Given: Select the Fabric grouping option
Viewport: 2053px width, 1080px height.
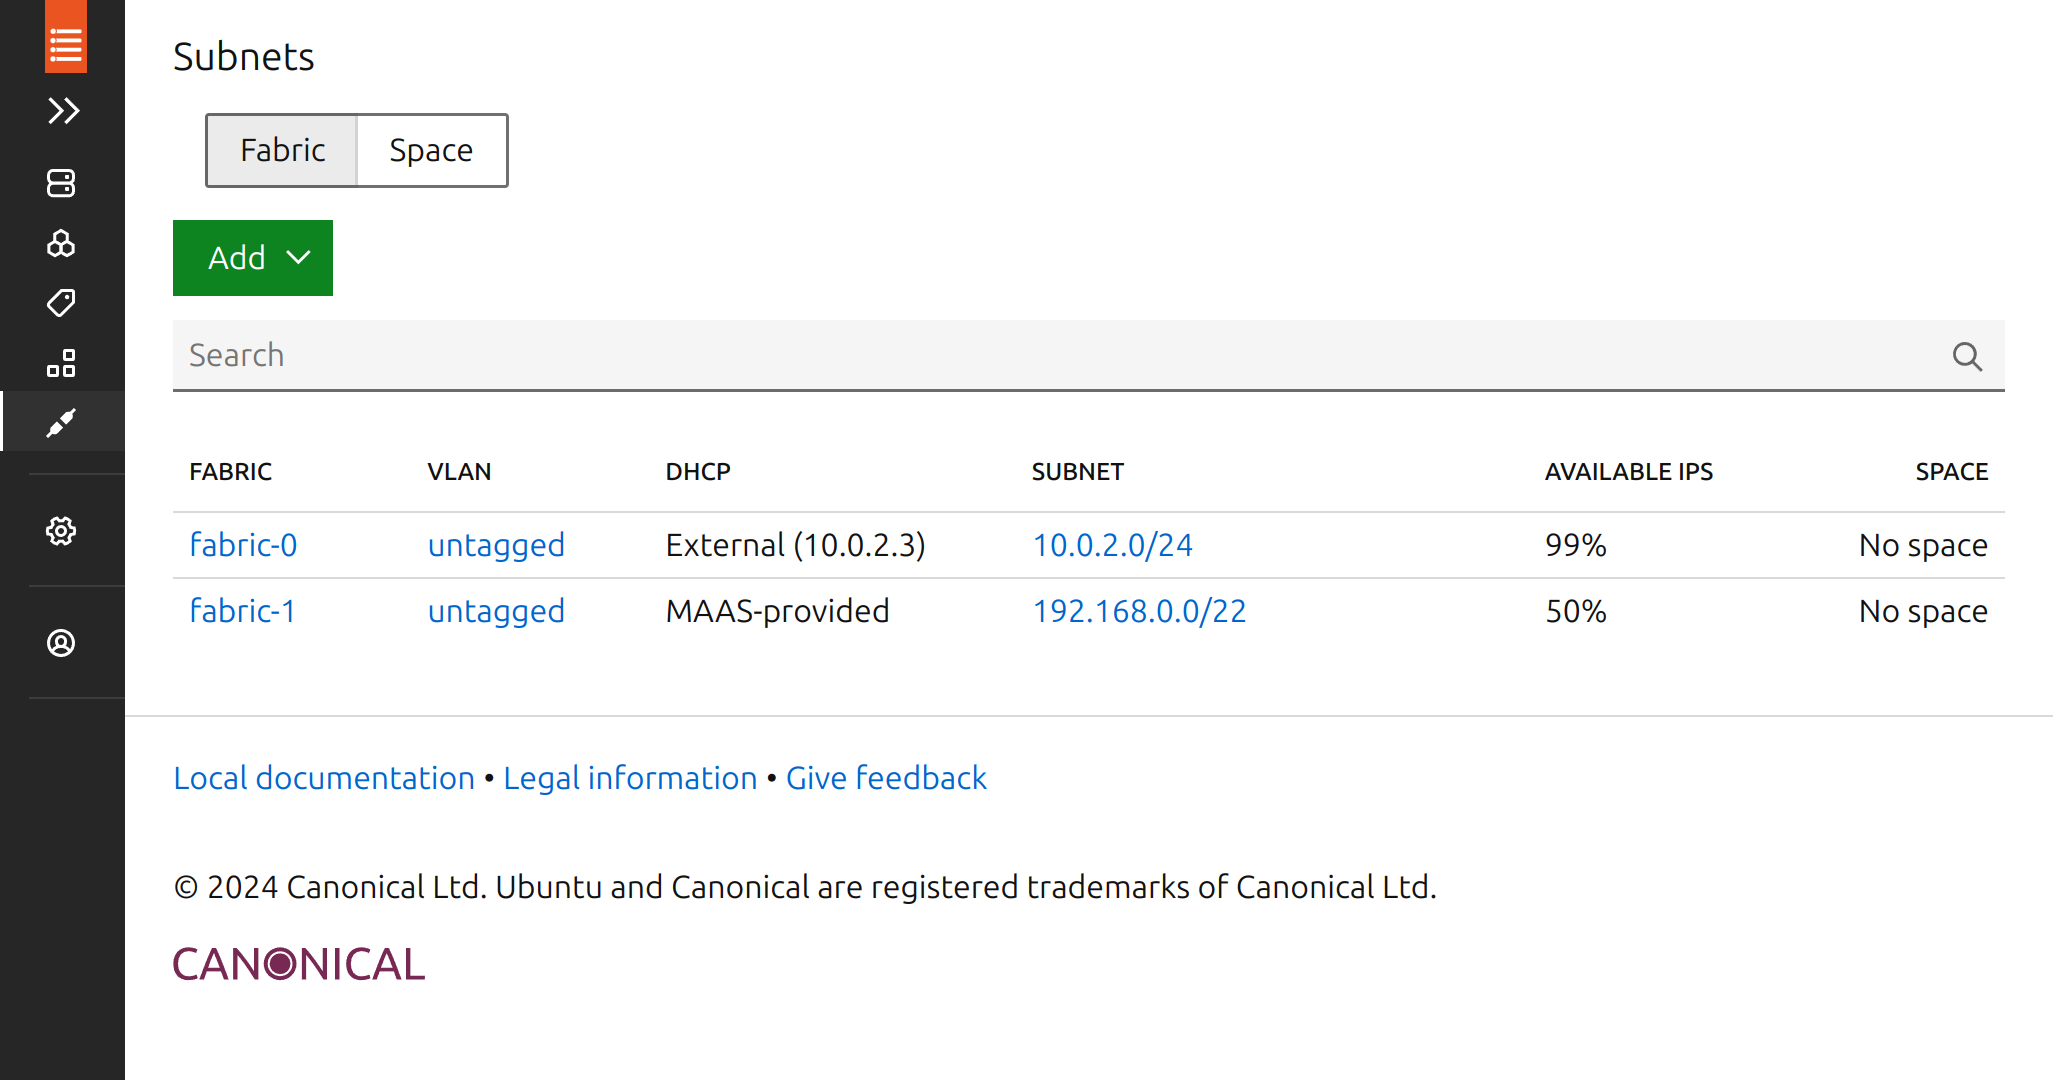Looking at the screenshot, I should [x=281, y=150].
